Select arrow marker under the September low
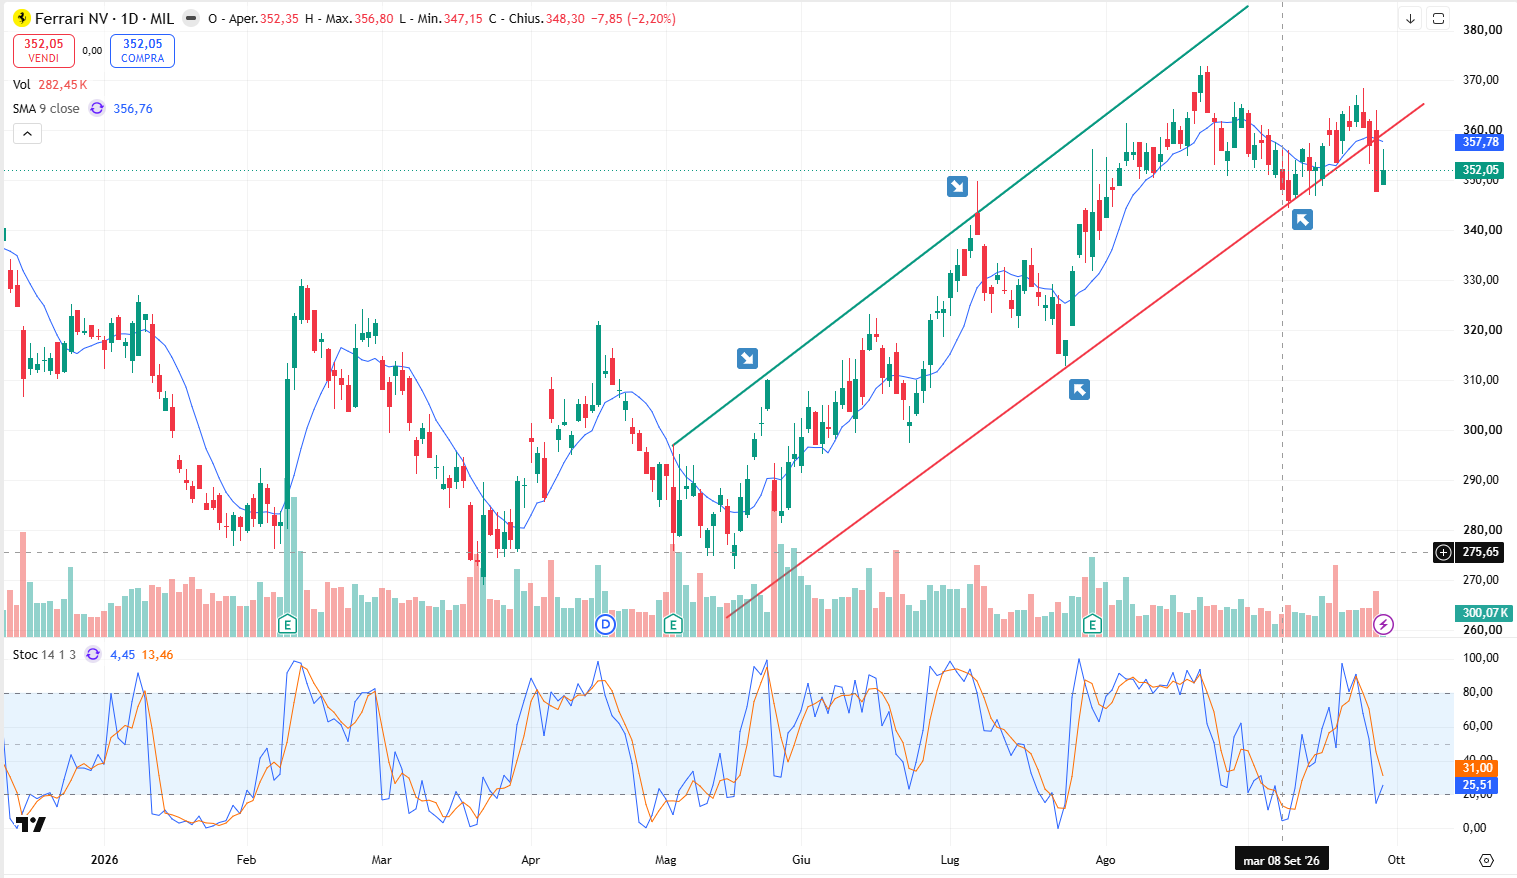Image resolution: width=1517 pixels, height=878 pixels. (x=1302, y=219)
